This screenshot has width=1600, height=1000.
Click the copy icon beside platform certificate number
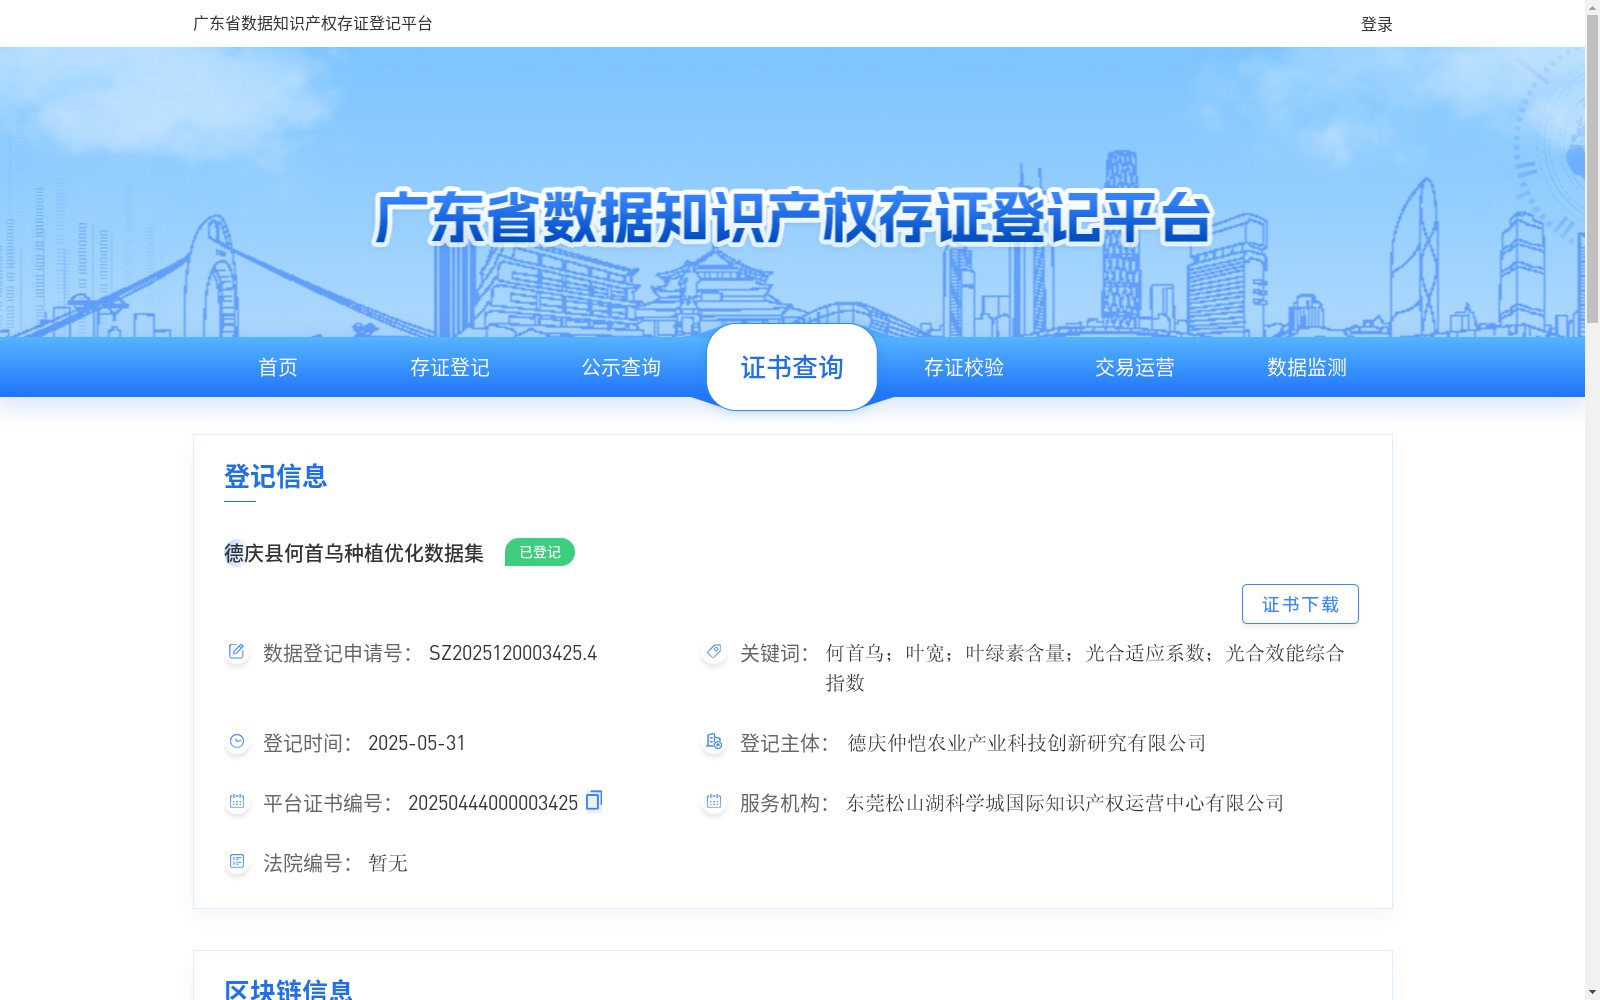(594, 800)
